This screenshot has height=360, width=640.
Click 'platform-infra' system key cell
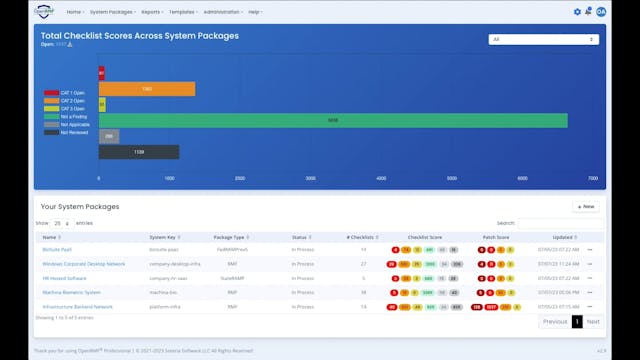(165, 307)
